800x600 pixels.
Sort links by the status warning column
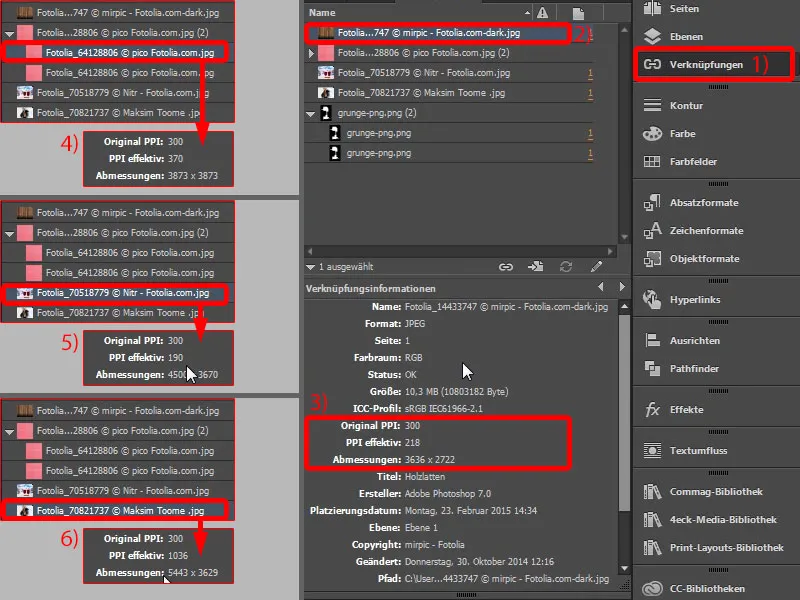542,13
